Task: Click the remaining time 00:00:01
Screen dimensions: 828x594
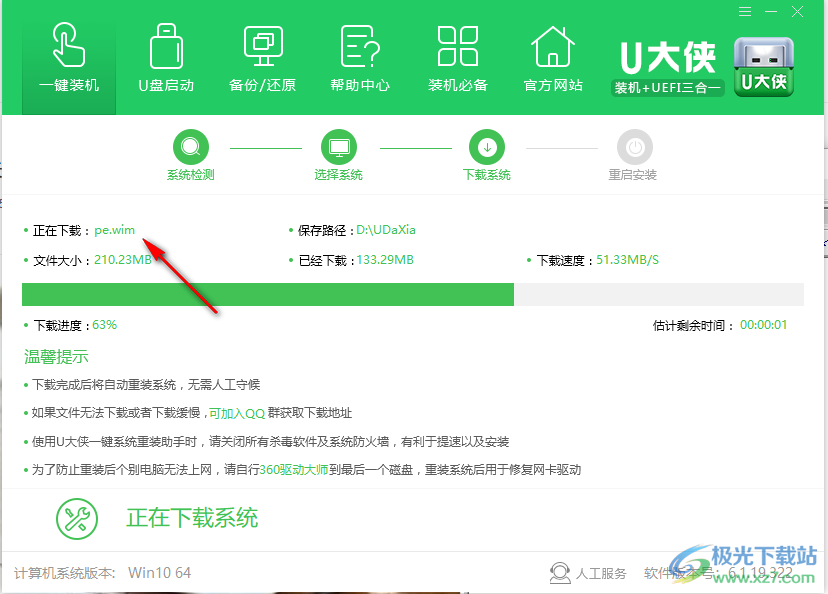Action: click(x=764, y=325)
